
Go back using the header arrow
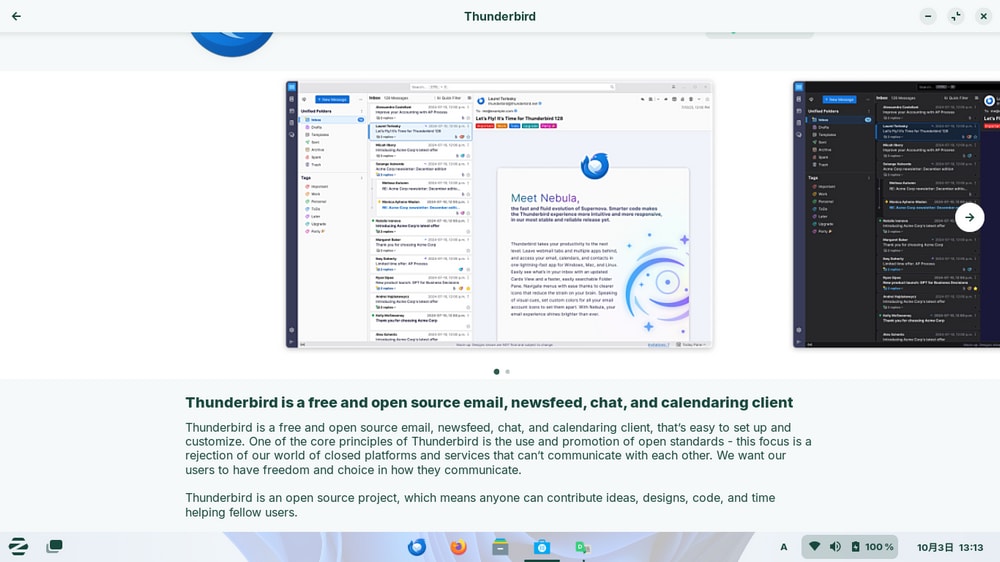click(x=16, y=16)
